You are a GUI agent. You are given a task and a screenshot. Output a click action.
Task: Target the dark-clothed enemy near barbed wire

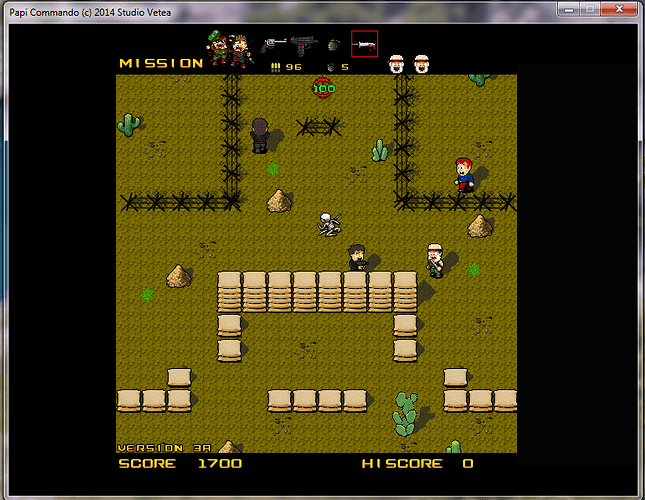[260, 135]
